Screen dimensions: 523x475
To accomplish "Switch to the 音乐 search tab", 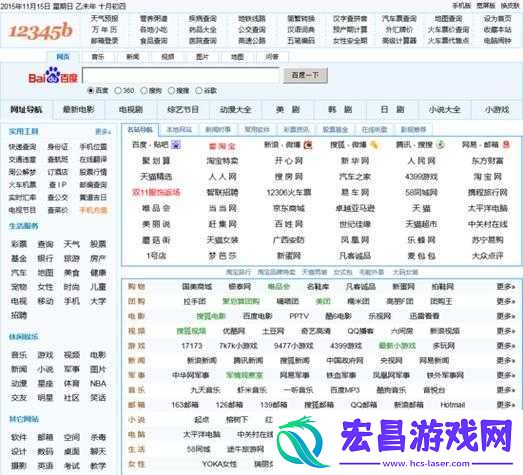I will click(98, 57).
